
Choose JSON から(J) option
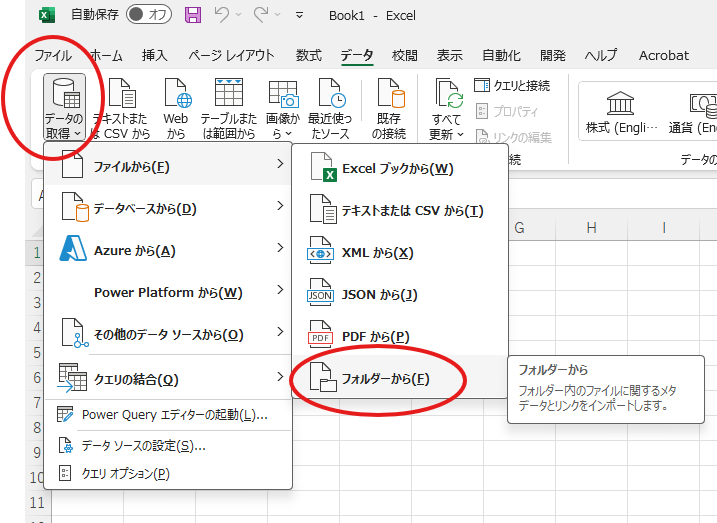pos(400,295)
